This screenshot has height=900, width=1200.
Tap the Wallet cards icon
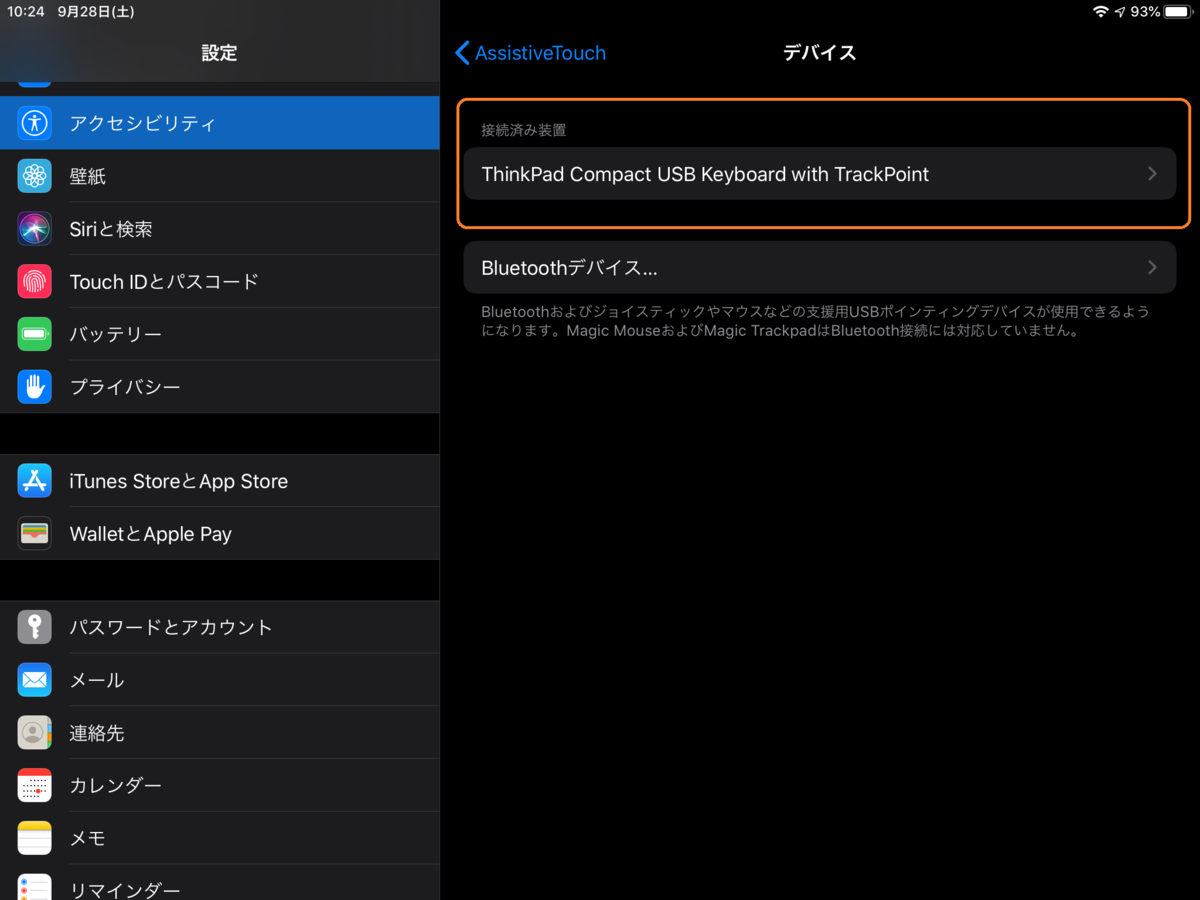(x=35, y=534)
